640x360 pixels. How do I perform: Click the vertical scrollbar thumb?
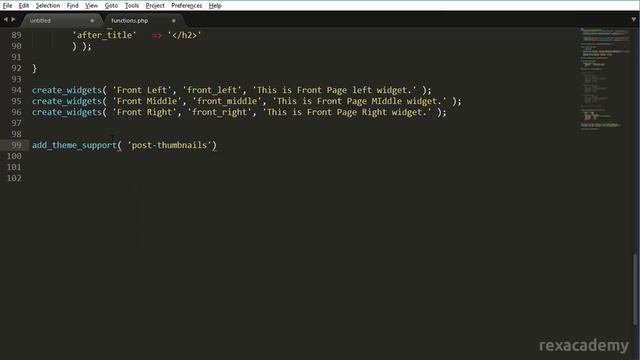635,290
